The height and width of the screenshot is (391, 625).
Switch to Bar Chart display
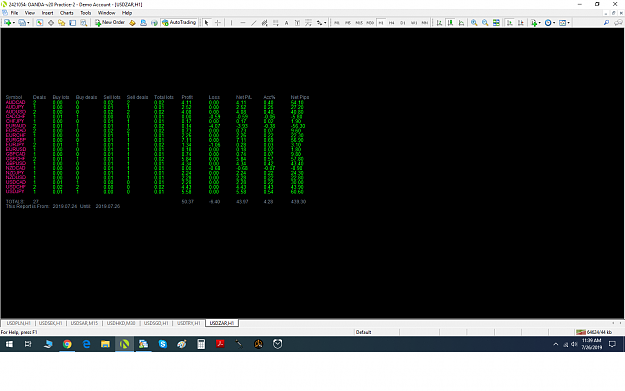tap(439, 23)
